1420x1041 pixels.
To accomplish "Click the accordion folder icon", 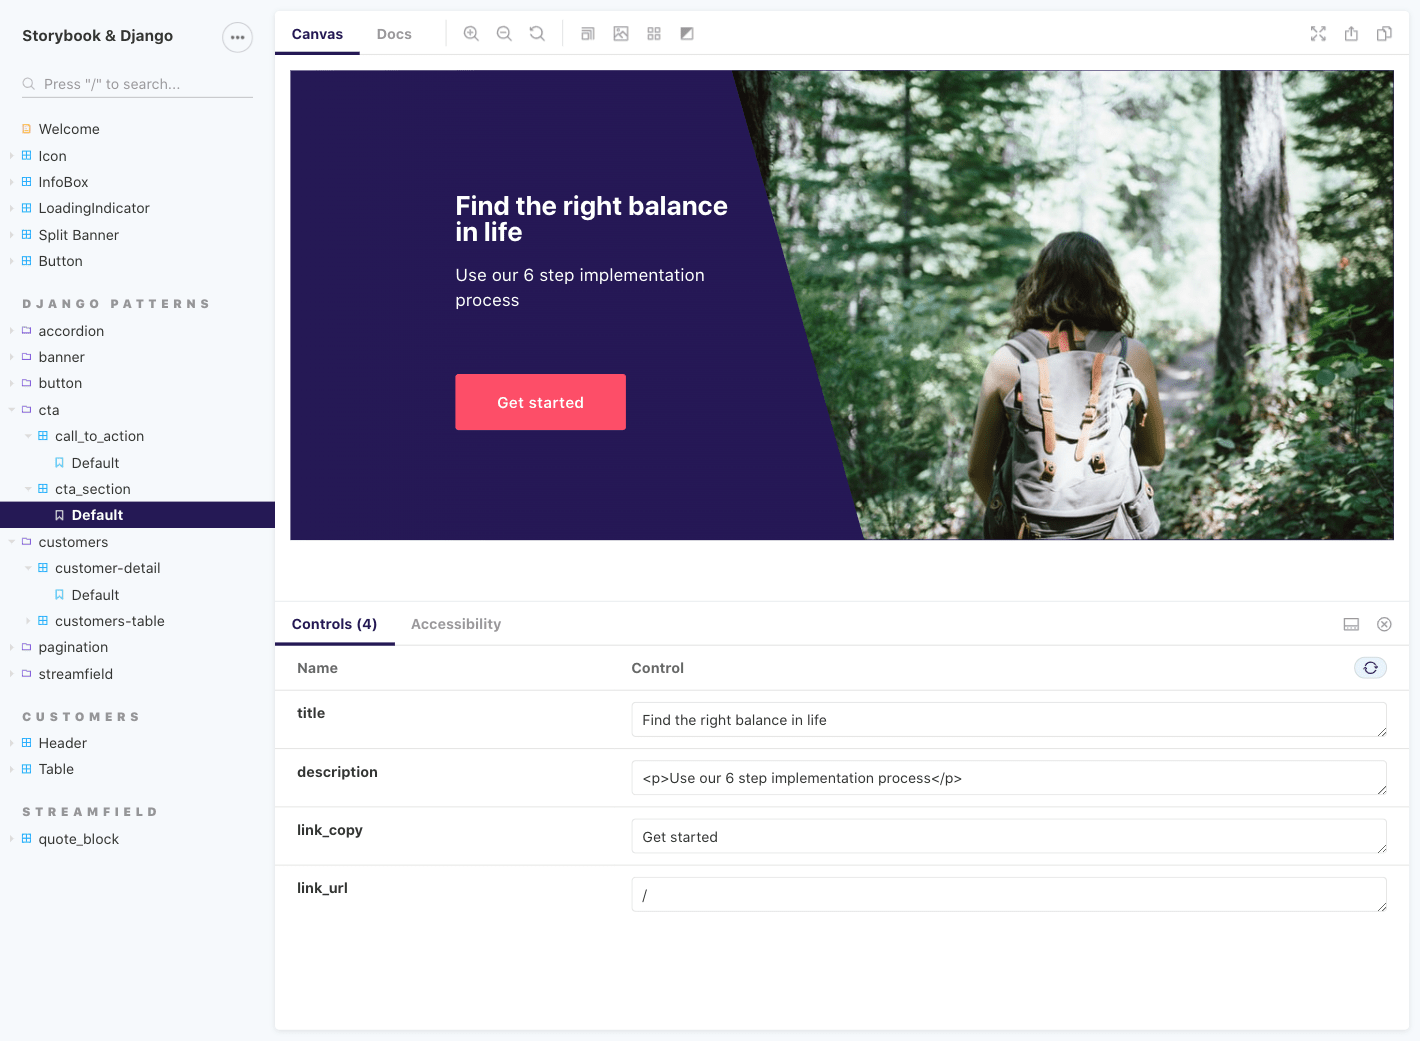I will tap(27, 331).
